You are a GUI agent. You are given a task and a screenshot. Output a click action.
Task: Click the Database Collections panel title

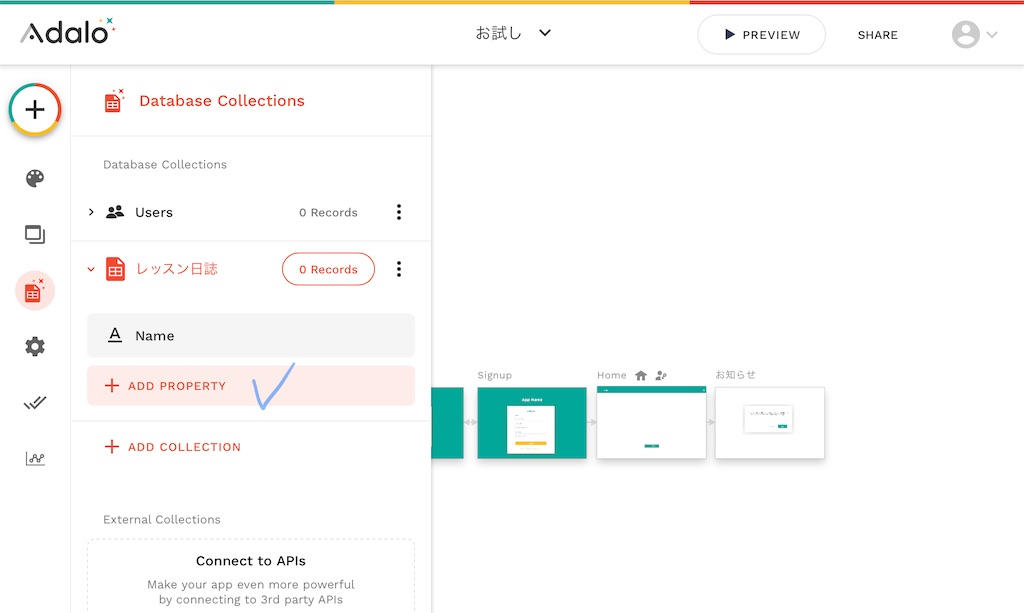pyautogui.click(x=222, y=101)
